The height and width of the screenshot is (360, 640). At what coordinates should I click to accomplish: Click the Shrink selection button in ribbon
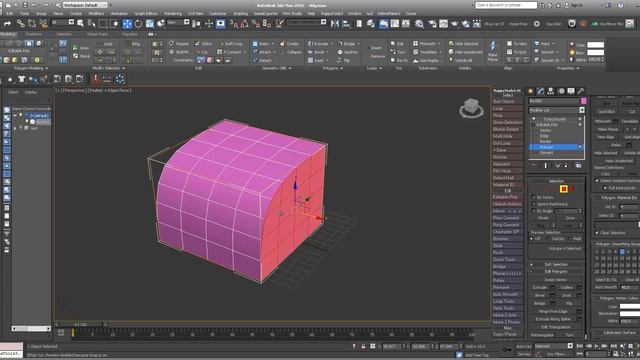(x=81, y=56)
